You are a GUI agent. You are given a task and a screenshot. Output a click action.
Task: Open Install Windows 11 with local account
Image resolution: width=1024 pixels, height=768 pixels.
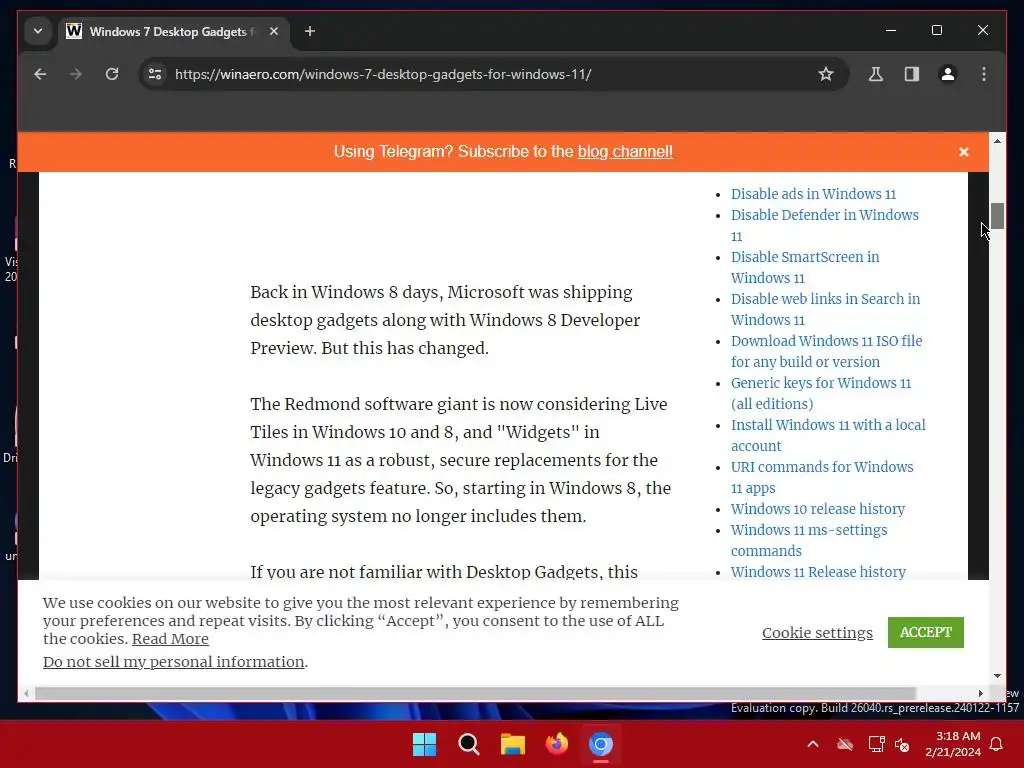coord(828,435)
